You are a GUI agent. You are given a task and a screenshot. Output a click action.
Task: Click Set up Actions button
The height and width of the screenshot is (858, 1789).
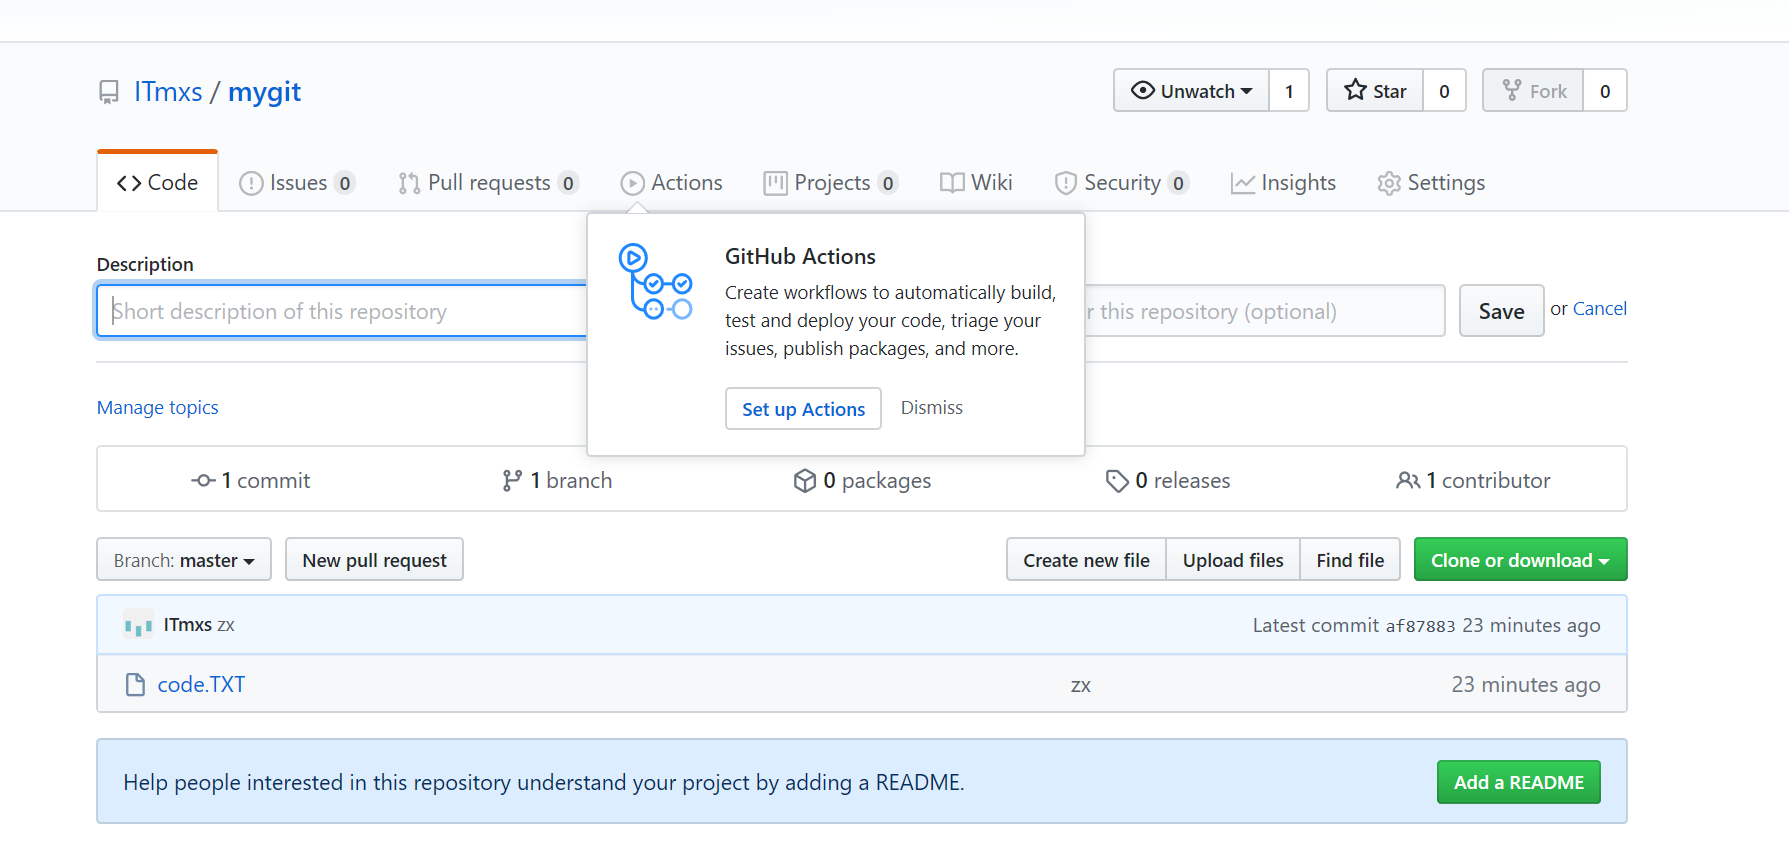click(x=803, y=409)
